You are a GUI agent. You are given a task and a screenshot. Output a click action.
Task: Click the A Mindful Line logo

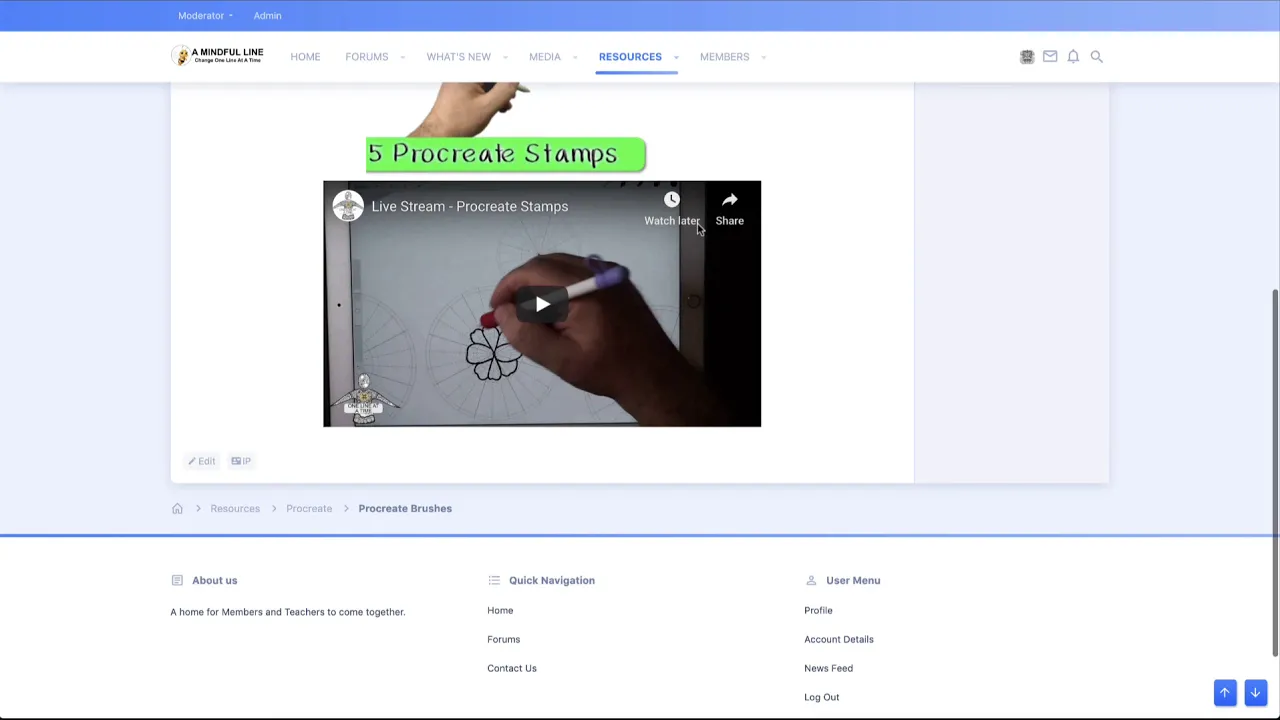point(217,56)
